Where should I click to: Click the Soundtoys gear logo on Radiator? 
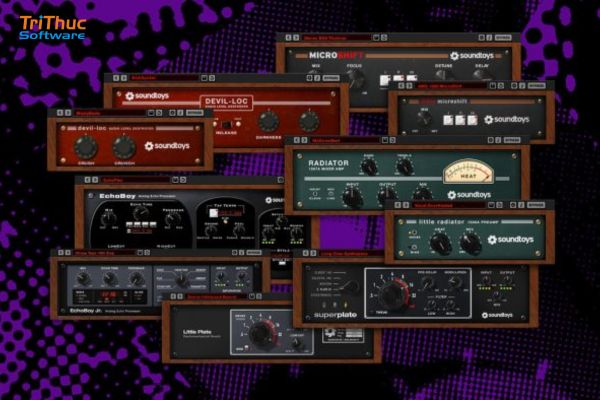click(x=452, y=195)
